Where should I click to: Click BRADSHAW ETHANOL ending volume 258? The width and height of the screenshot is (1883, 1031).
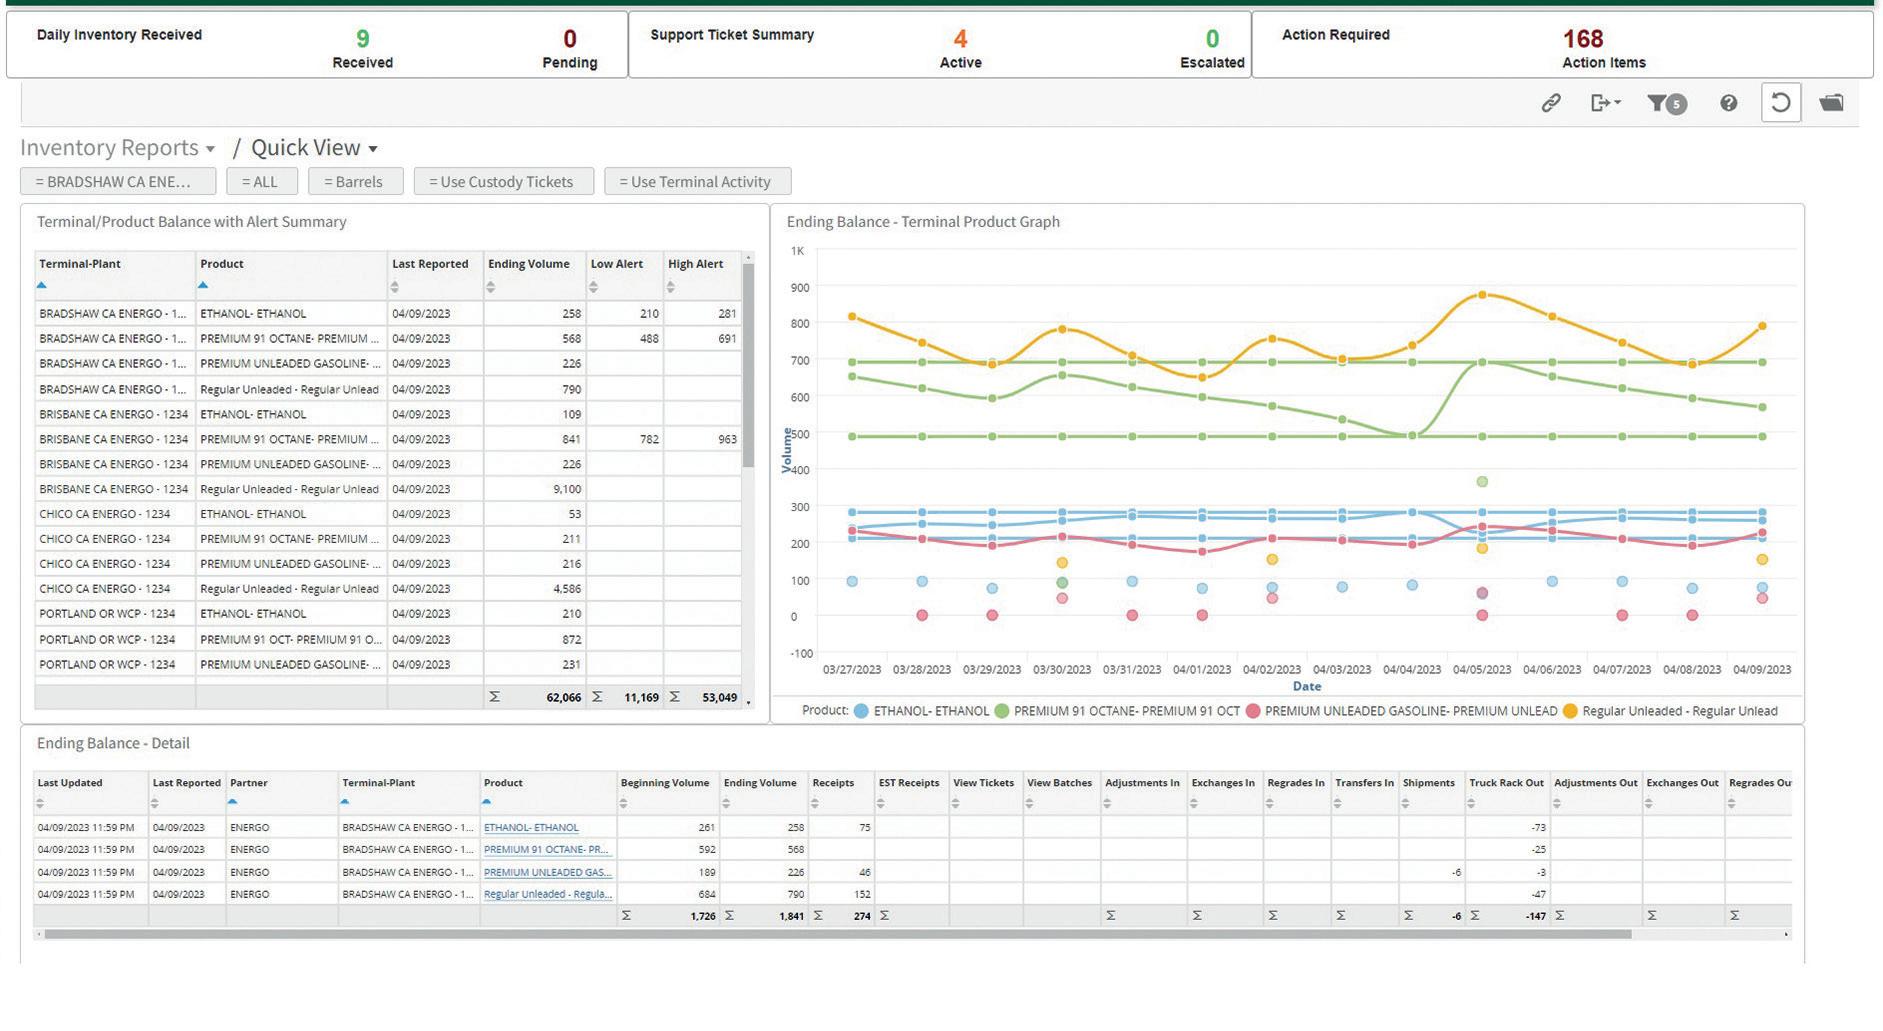tap(571, 314)
